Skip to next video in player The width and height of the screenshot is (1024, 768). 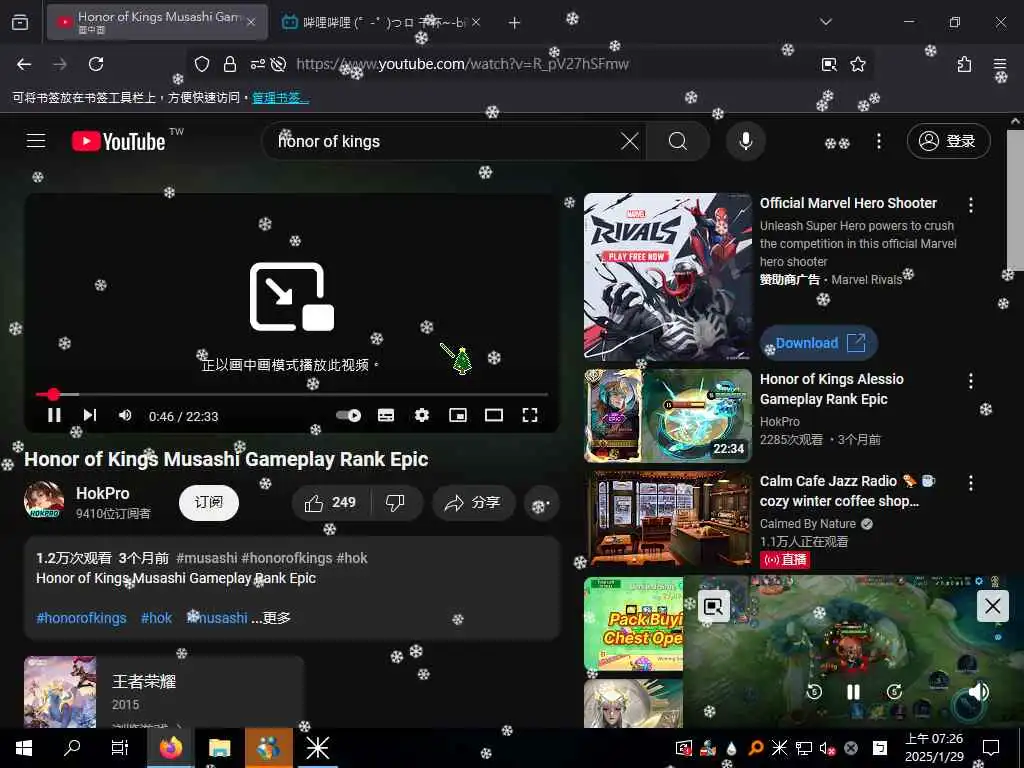click(x=89, y=415)
